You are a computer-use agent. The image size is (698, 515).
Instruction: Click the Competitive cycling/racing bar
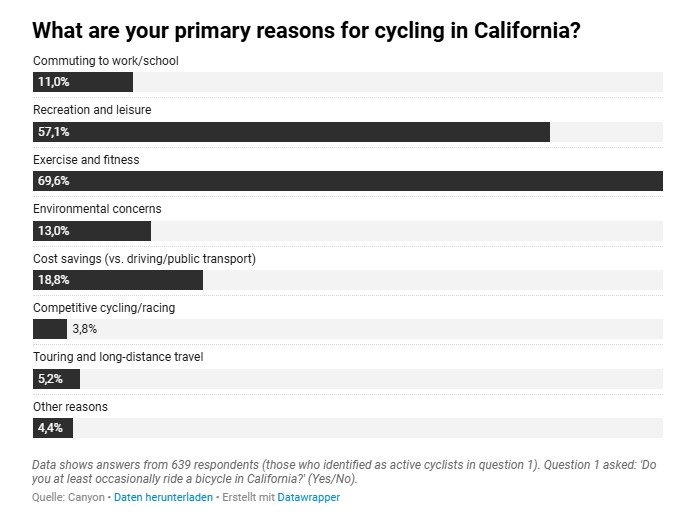tap(50, 329)
